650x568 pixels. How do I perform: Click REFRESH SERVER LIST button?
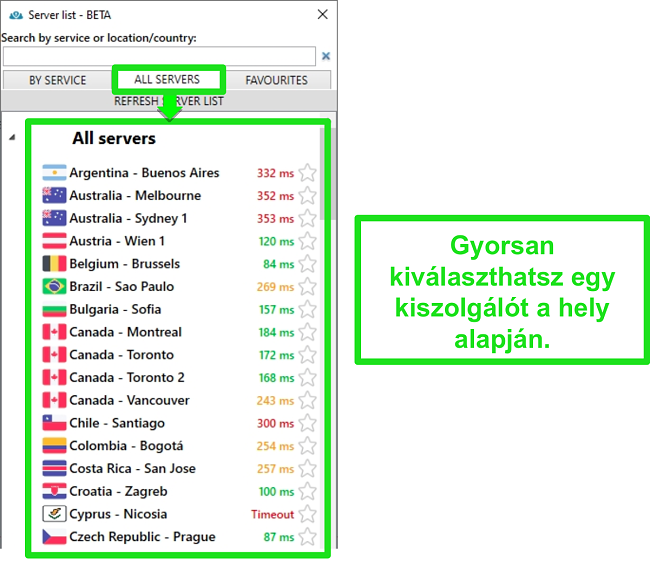point(169,101)
